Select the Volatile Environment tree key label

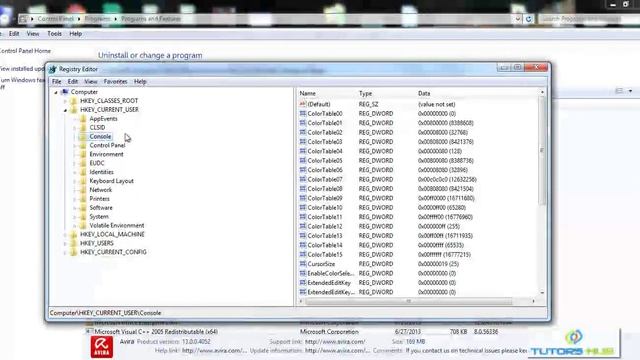tap(117, 226)
